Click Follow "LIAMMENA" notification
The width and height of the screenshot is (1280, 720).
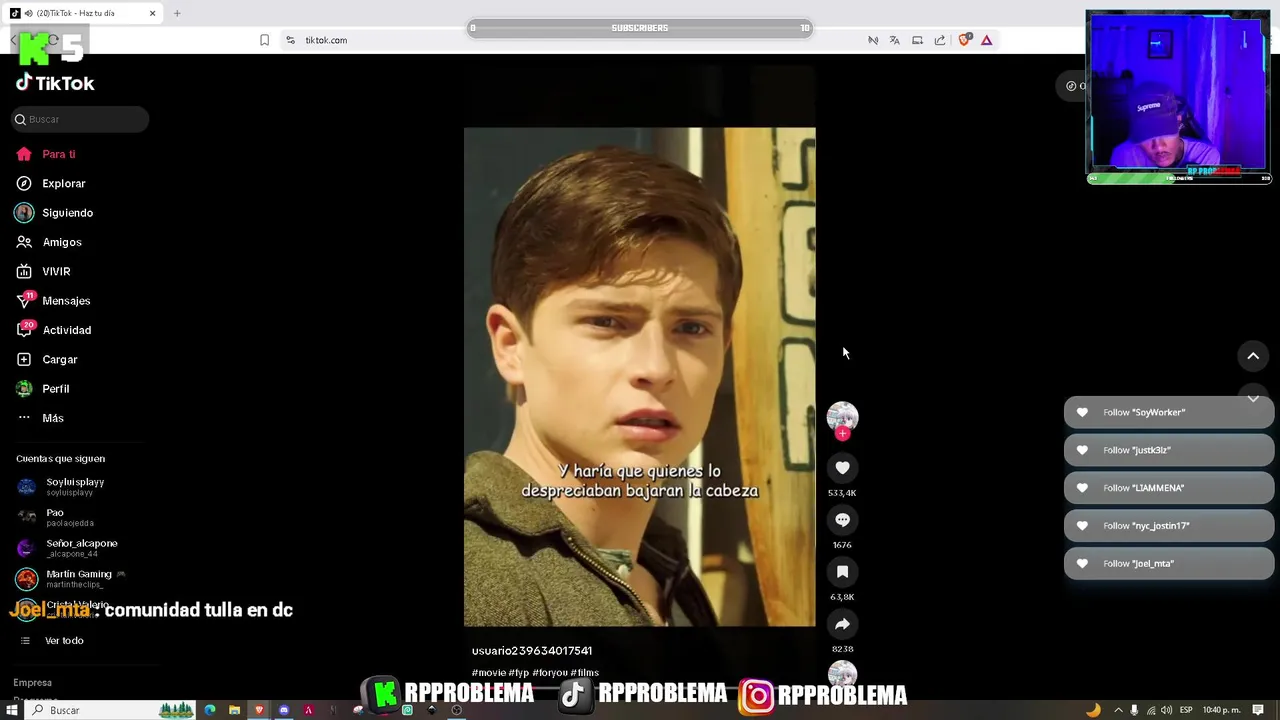pyautogui.click(x=1169, y=488)
